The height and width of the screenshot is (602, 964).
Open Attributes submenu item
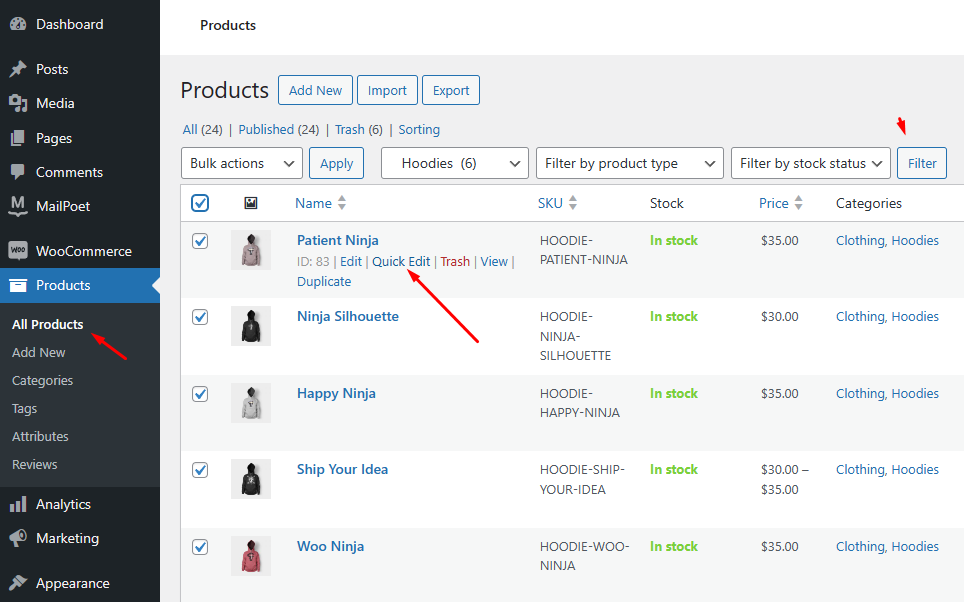(40, 437)
